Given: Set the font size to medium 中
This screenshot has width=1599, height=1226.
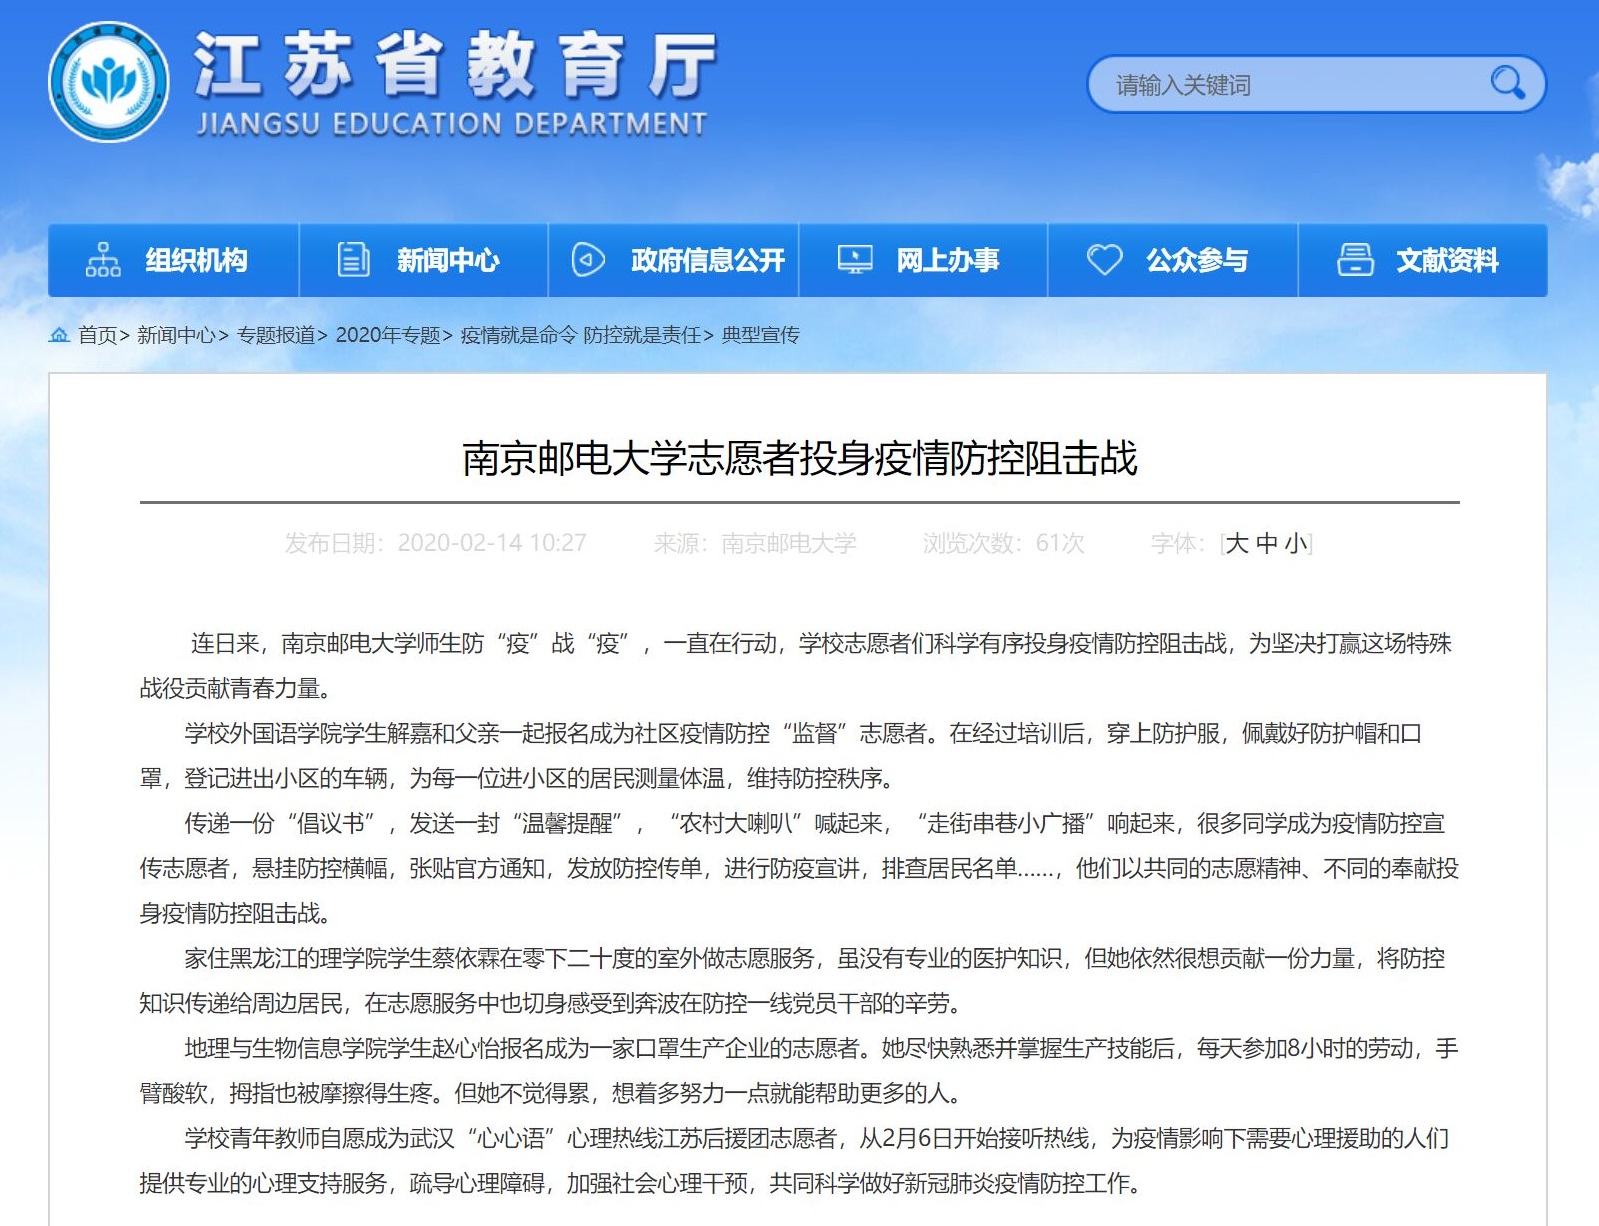Looking at the screenshot, I should pyautogui.click(x=1267, y=543).
